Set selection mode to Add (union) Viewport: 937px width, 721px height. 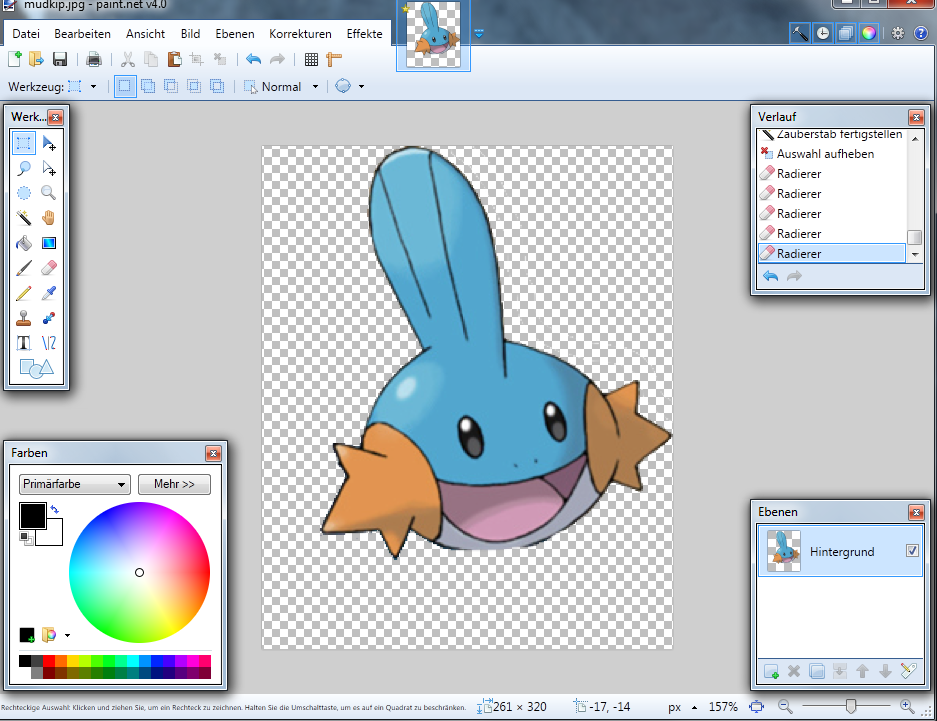[148, 87]
